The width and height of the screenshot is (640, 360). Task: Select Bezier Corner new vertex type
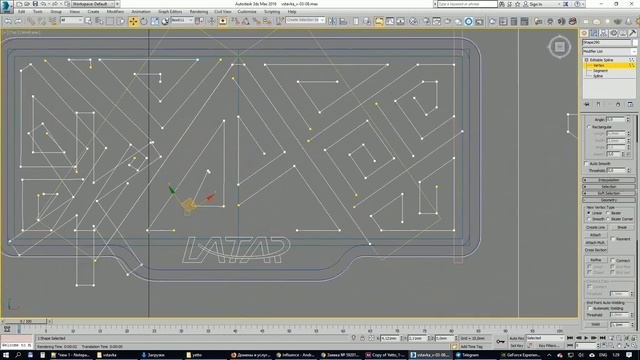(607, 219)
